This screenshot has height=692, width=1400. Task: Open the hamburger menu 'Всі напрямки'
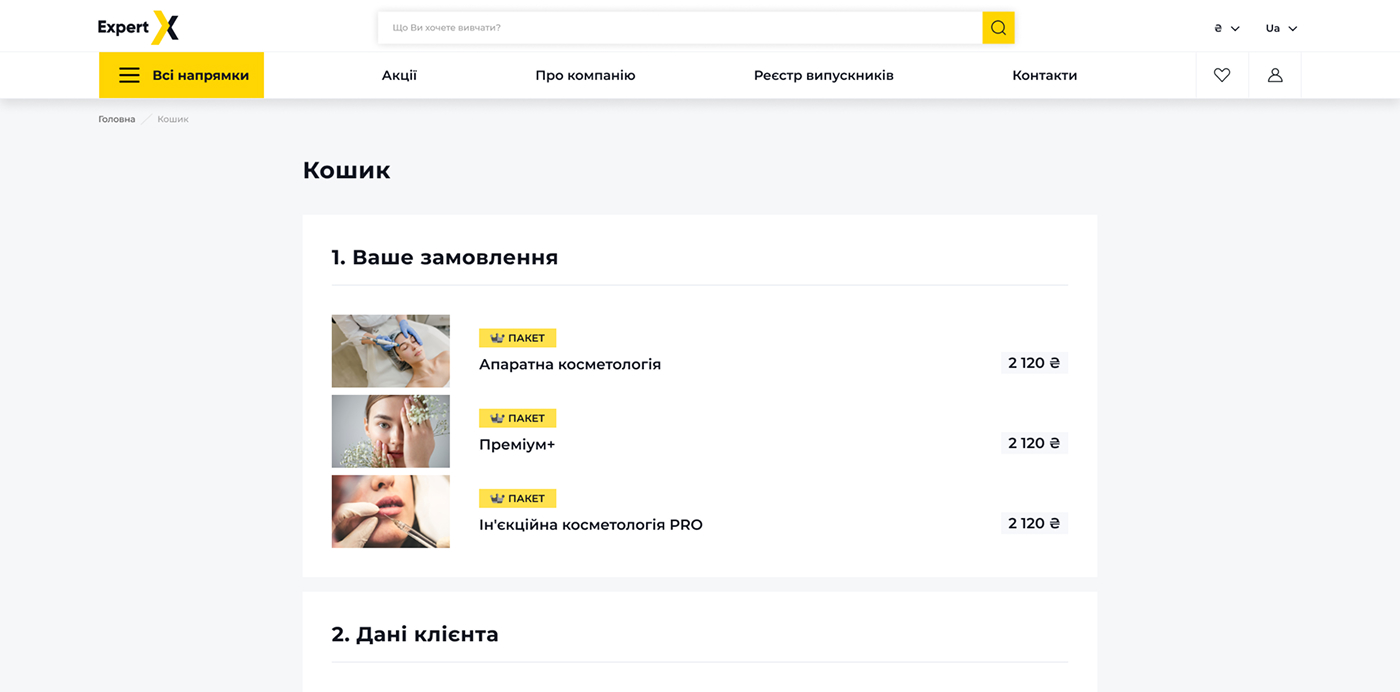(x=182, y=75)
